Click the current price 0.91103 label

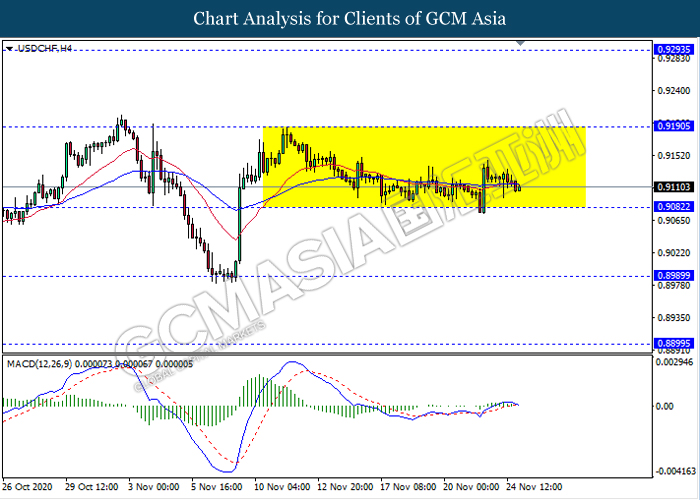pyautogui.click(x=674, y=187)
